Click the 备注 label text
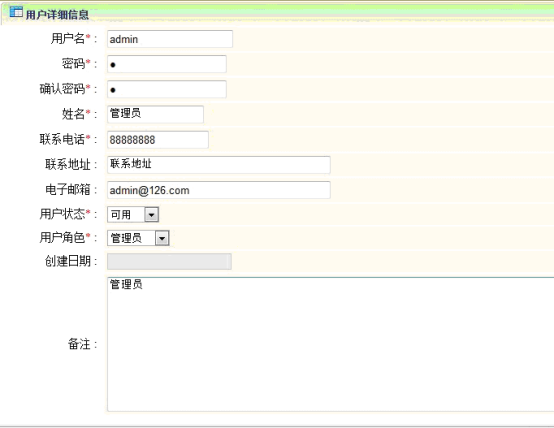Screen dimensions: 554x428 point(79,344)
